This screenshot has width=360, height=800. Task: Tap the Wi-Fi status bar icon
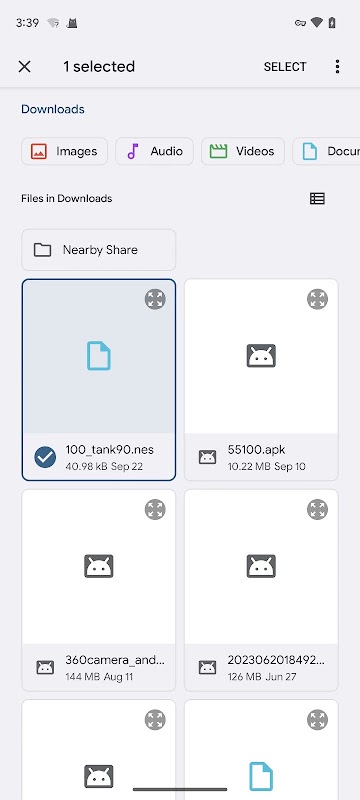(316, 22)
